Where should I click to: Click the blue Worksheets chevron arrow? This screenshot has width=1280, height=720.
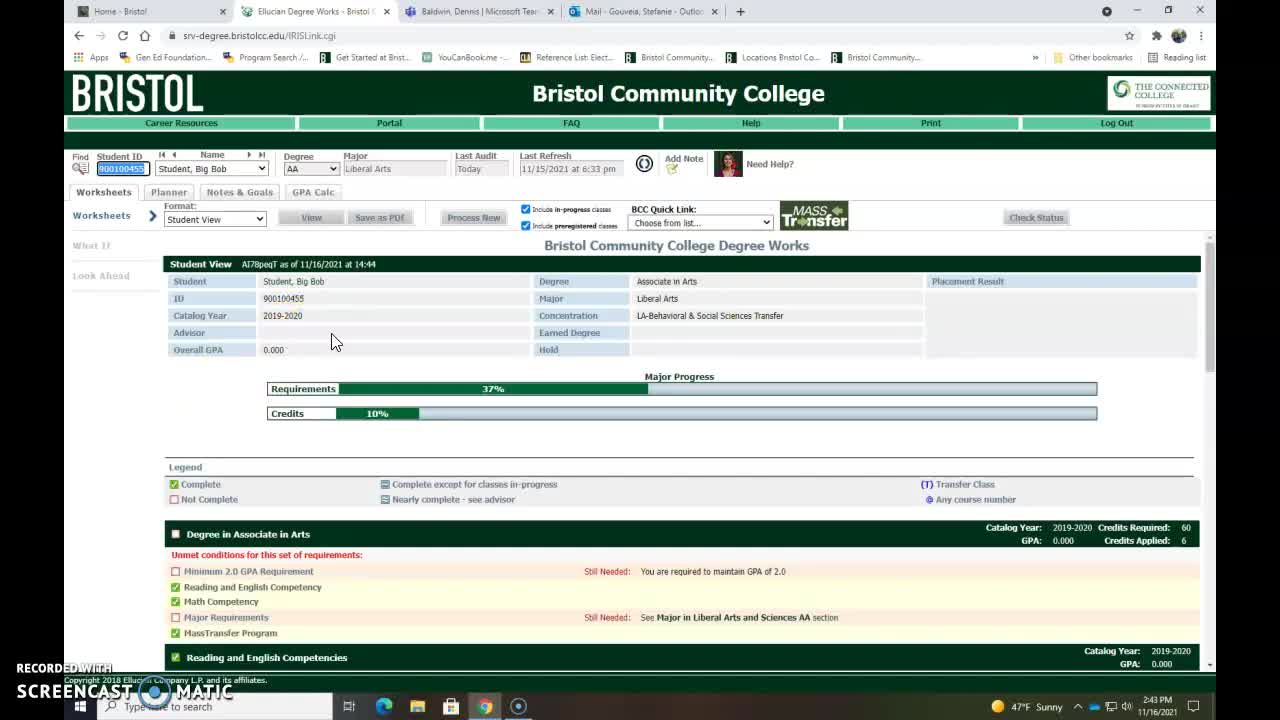click(x=153, y=216)
